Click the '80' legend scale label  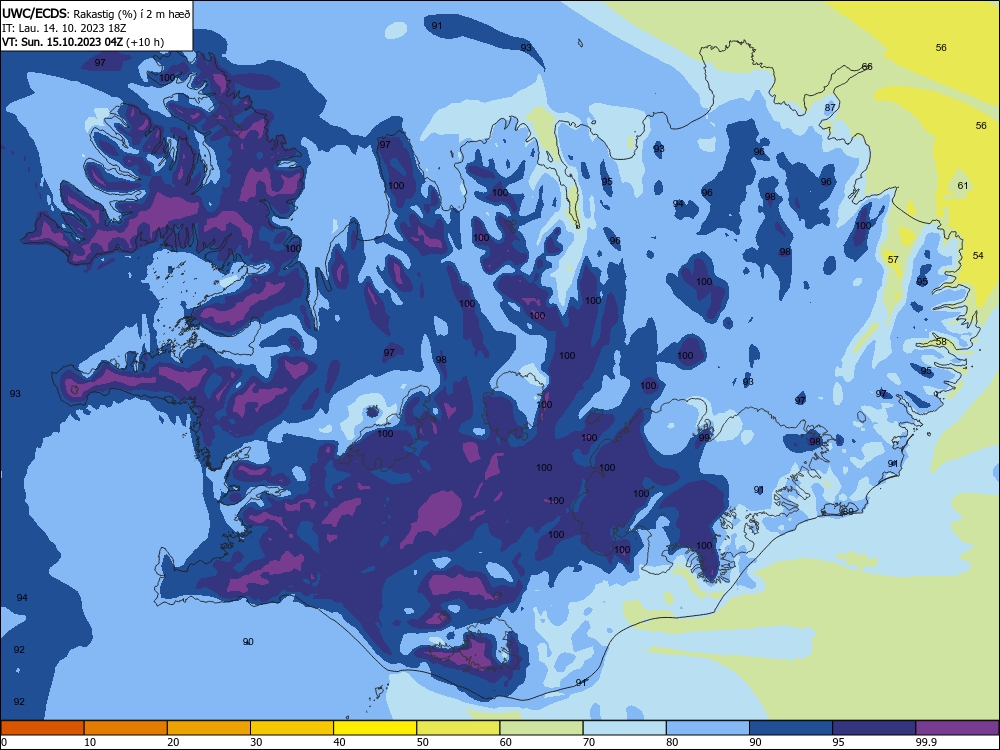672,742
